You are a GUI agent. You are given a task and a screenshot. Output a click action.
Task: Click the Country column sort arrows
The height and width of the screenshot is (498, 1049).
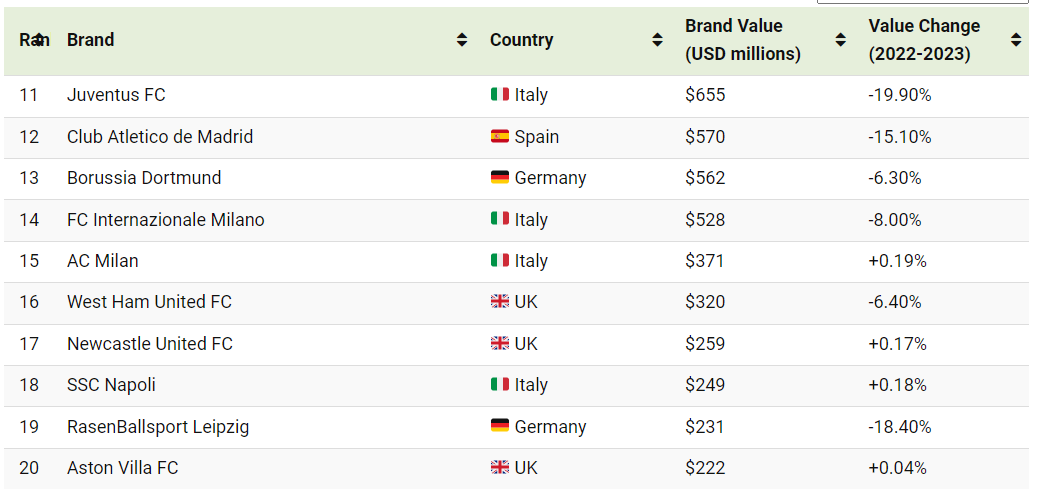pyautogui.click(x=658, y=39)
